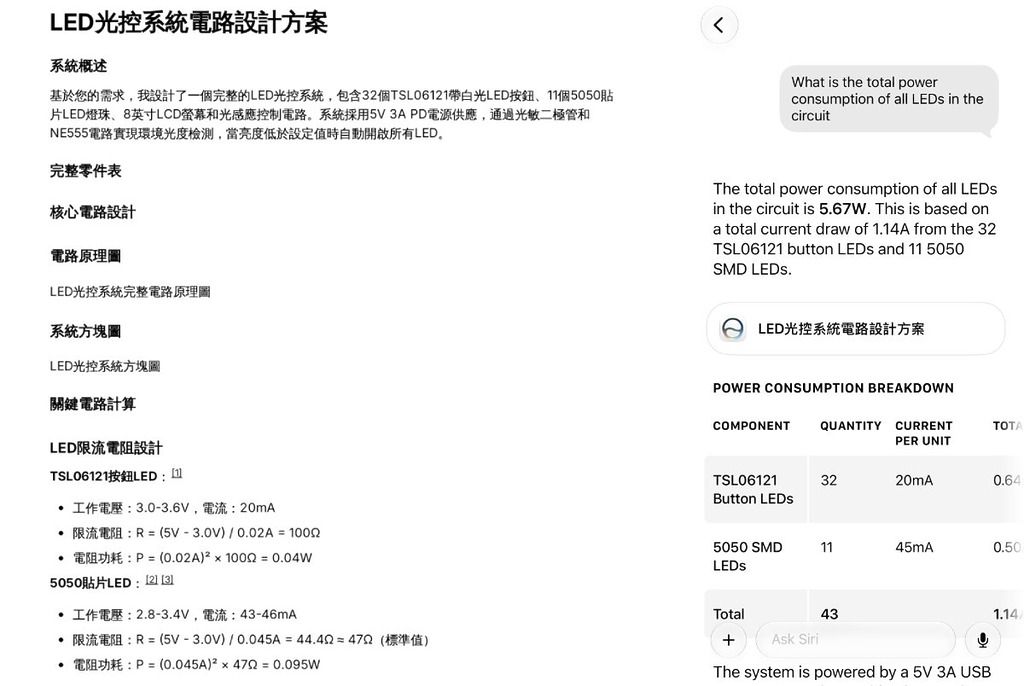Select the TSL06121按鈕LED subsection label

coord(104,476)
